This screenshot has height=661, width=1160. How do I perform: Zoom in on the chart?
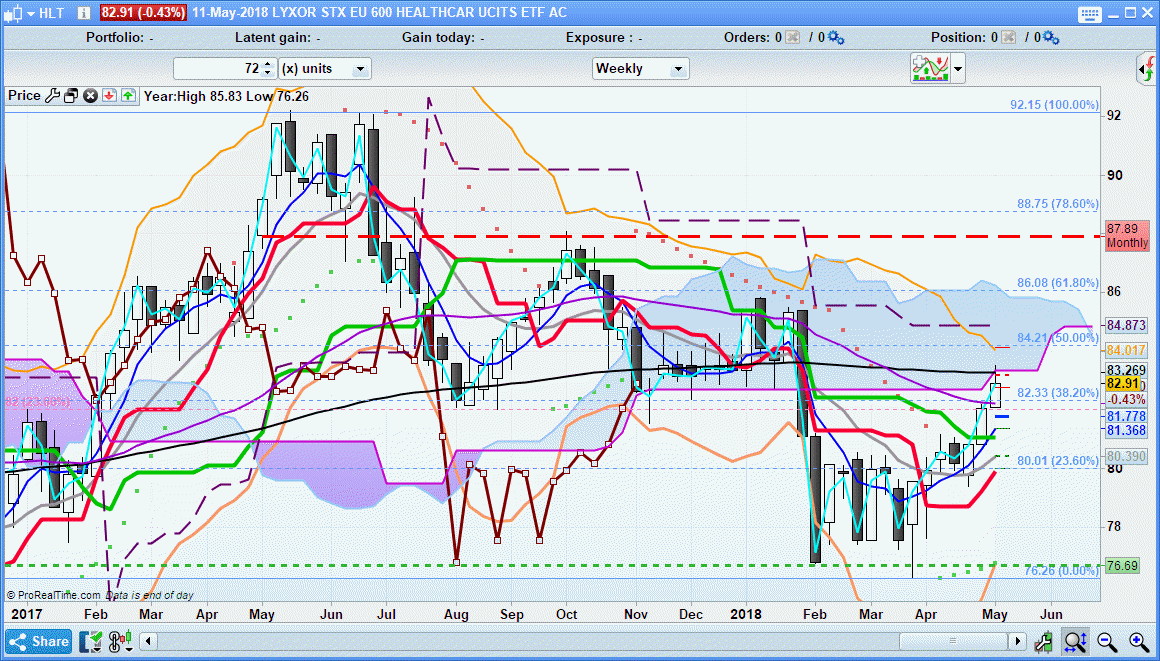[1139, 641]
